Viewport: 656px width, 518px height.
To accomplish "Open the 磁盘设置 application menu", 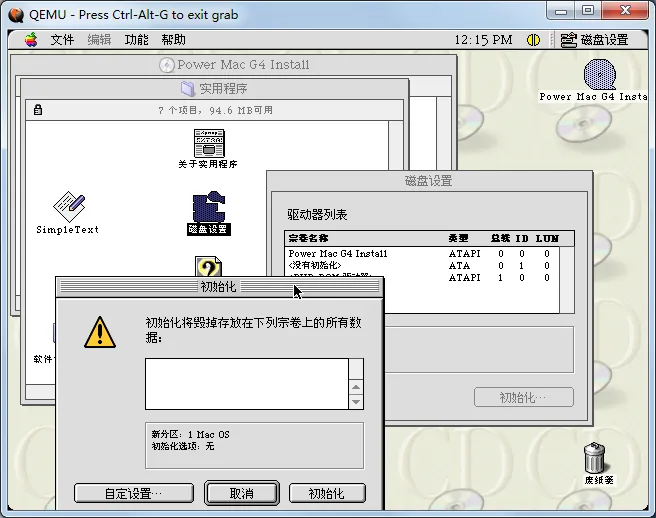I will (x=594, y=40).
